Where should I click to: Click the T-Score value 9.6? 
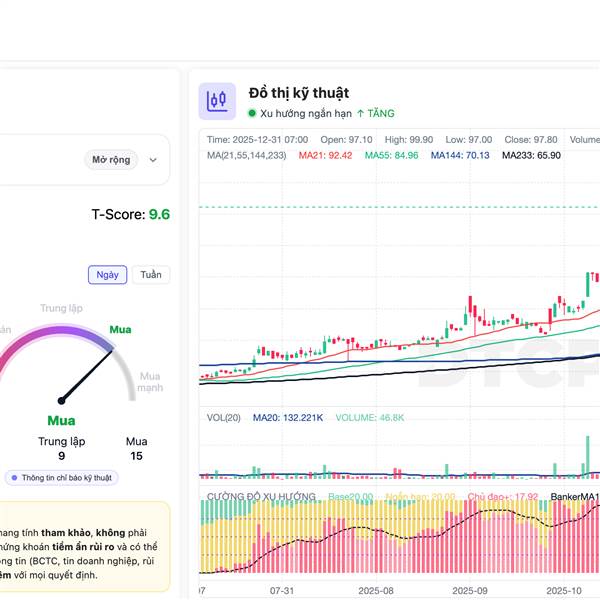click(159, 214)
